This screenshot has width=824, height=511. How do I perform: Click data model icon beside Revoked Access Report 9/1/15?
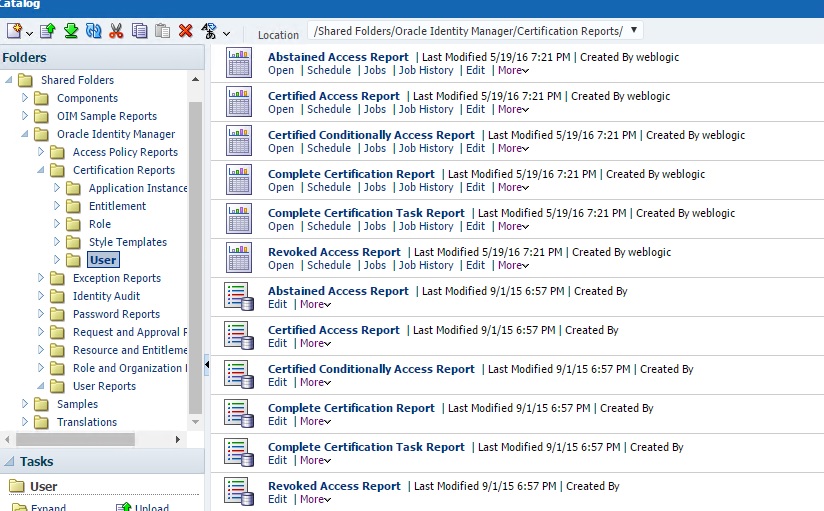click(239, 491)
